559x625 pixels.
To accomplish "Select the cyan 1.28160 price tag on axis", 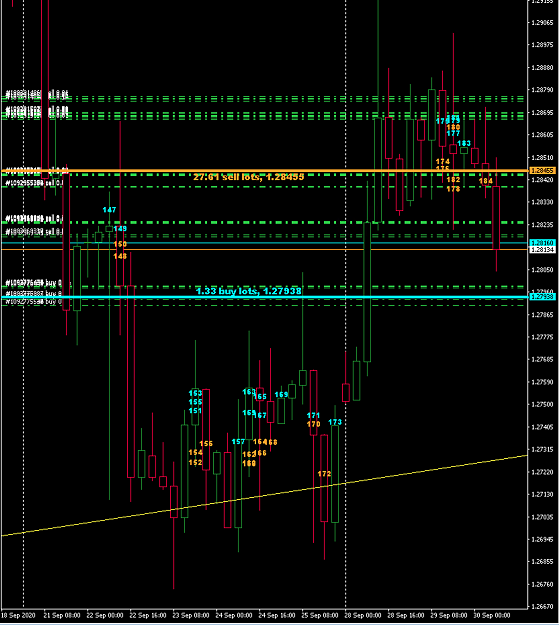I will pos(542,243).
